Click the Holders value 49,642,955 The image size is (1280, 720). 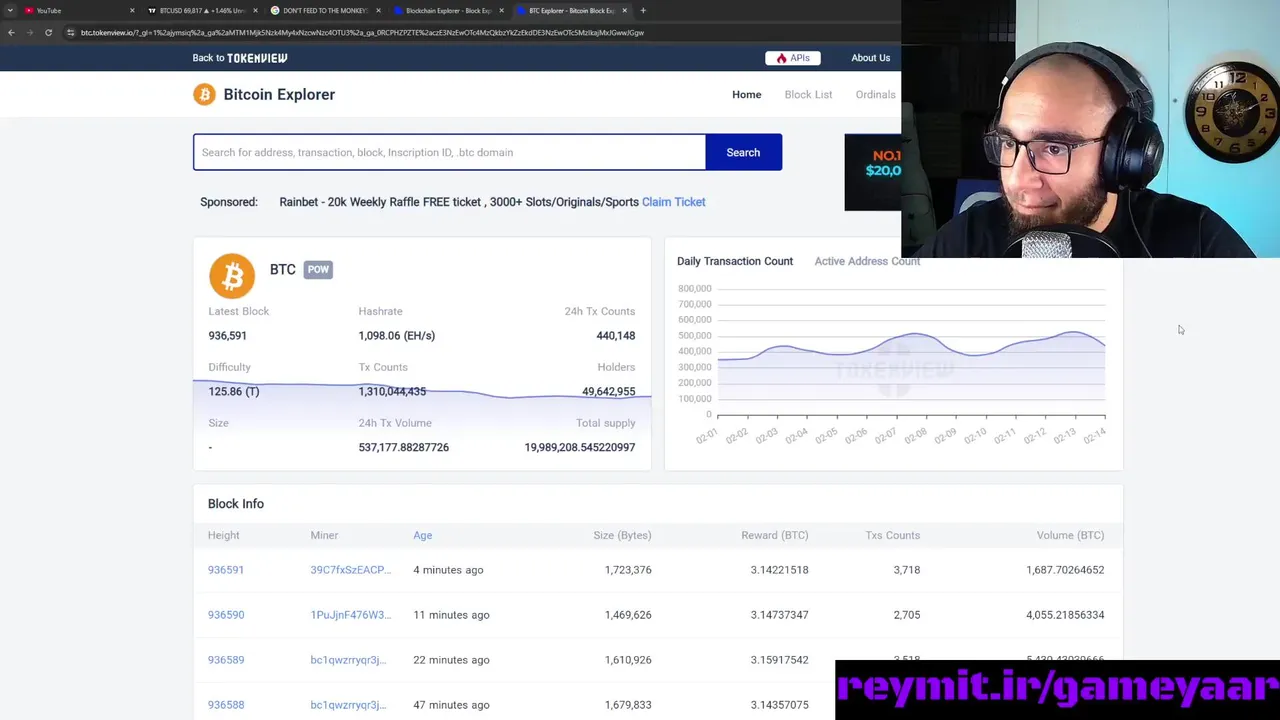coord(609,392)
